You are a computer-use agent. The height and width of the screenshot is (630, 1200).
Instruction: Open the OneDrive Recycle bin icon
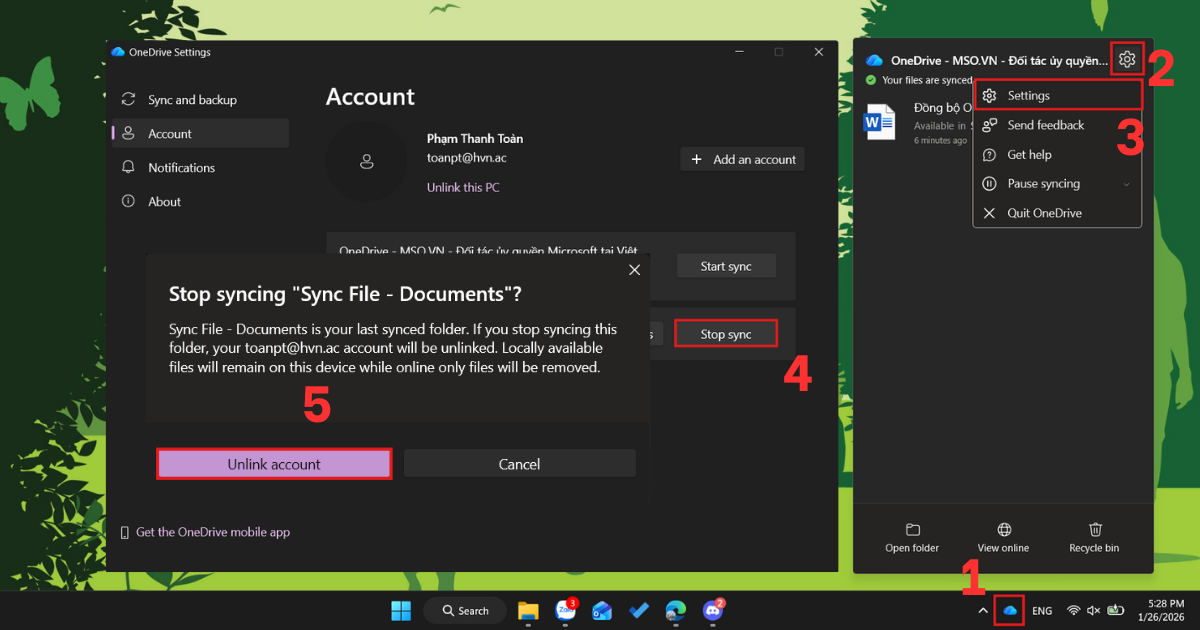pos(1094,530)
